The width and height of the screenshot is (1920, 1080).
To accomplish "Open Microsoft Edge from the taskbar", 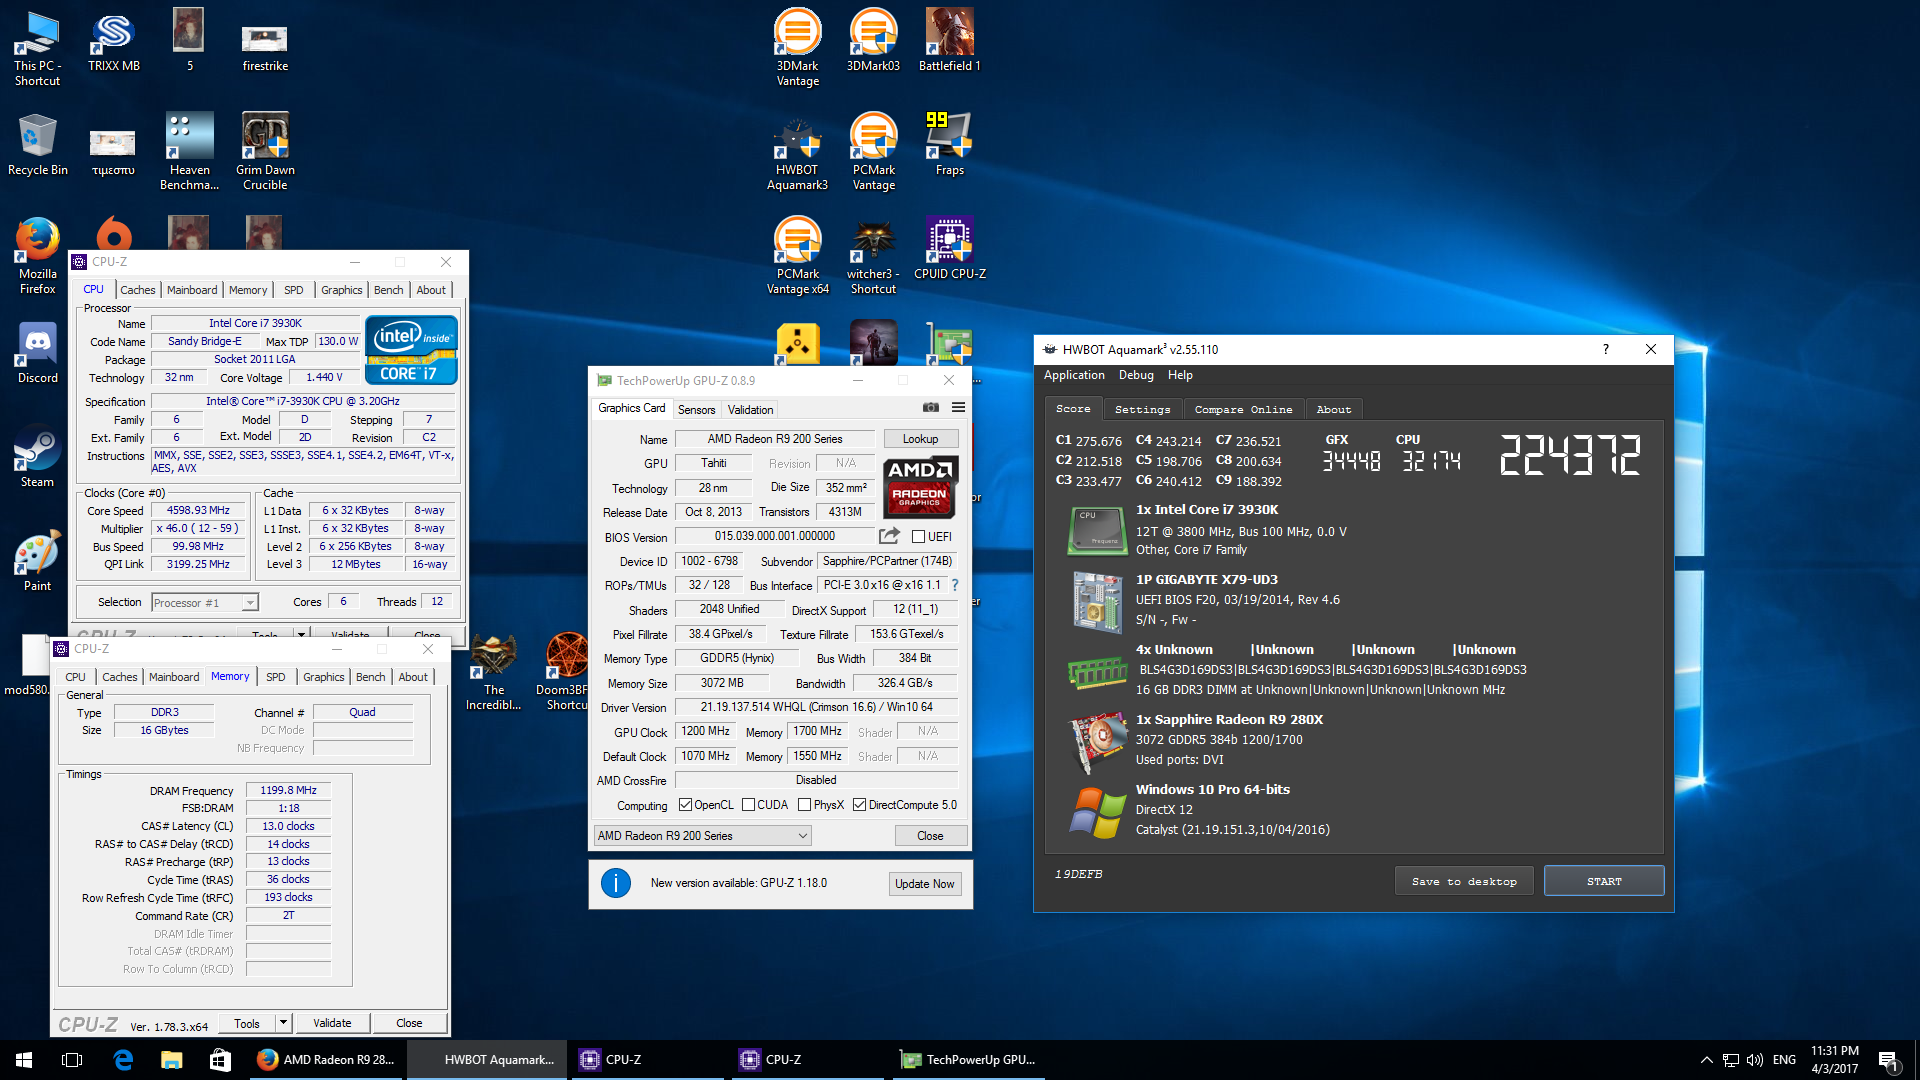I will tap(123, 1060).
